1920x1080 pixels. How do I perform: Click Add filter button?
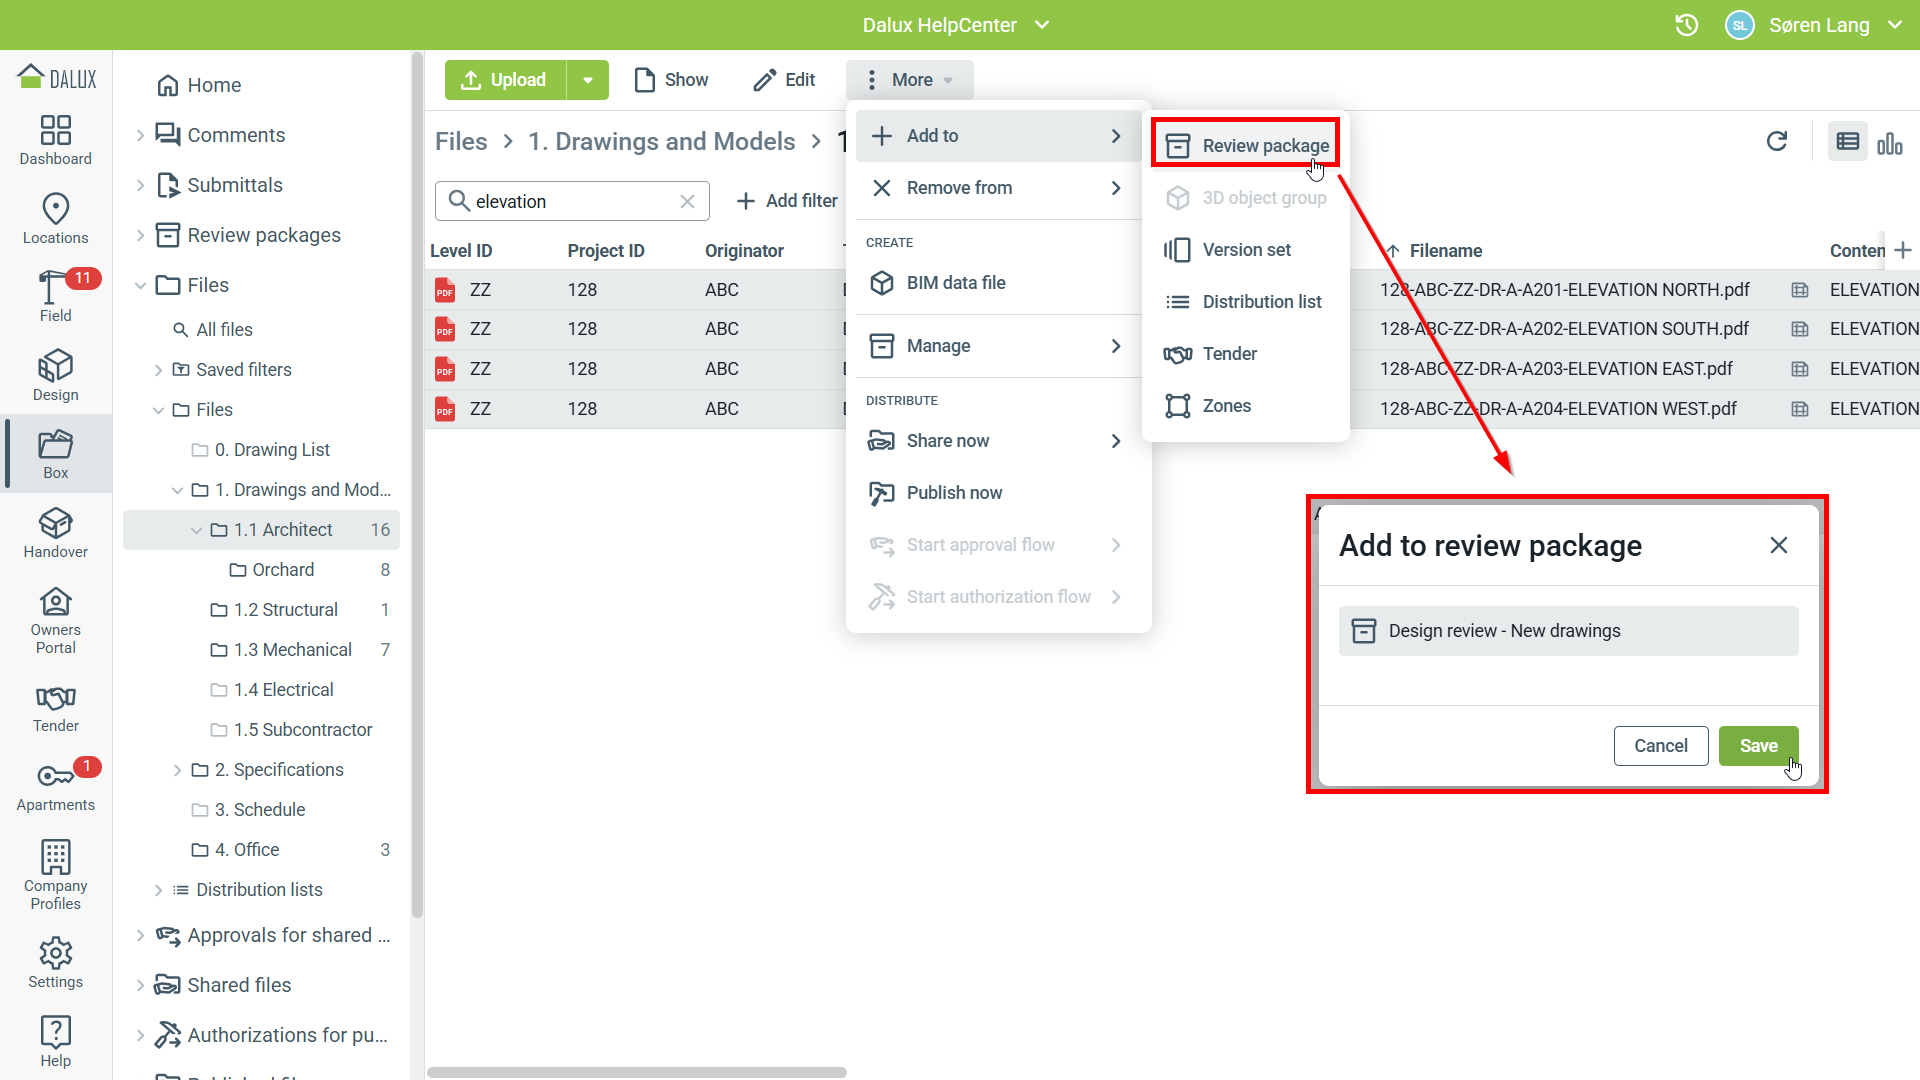787,201
